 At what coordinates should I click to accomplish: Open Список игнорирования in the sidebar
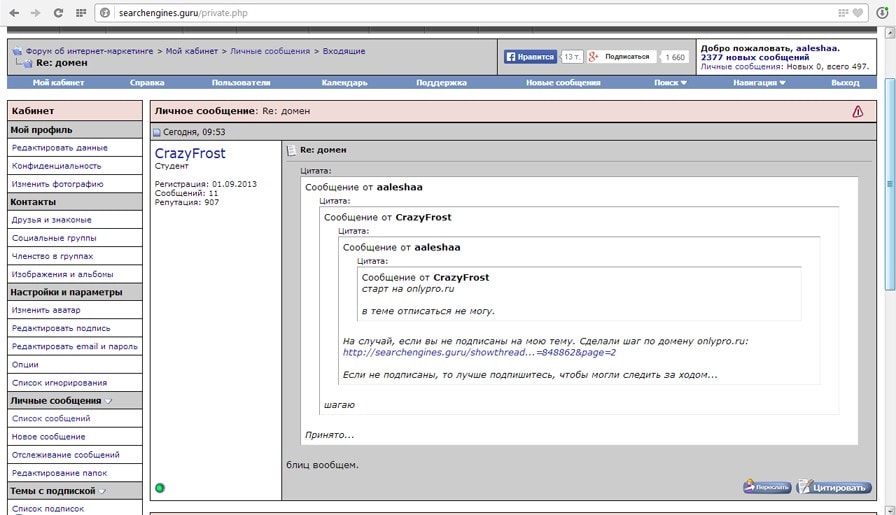tap(59, 383)
